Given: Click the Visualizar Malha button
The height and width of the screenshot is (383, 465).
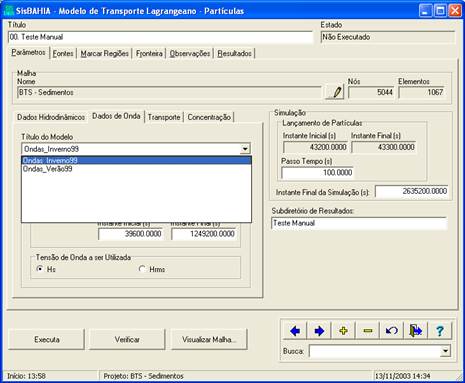Looking at the screenshot, I should (209, 340).
